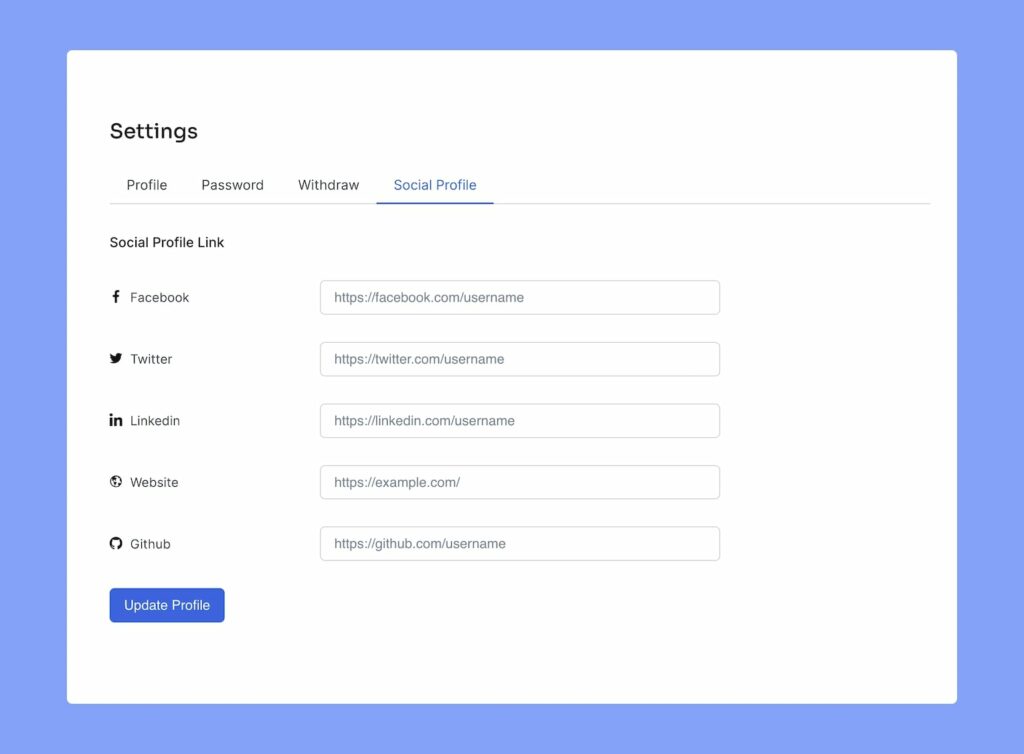Click the LinkedIn icon

point(116,420)
